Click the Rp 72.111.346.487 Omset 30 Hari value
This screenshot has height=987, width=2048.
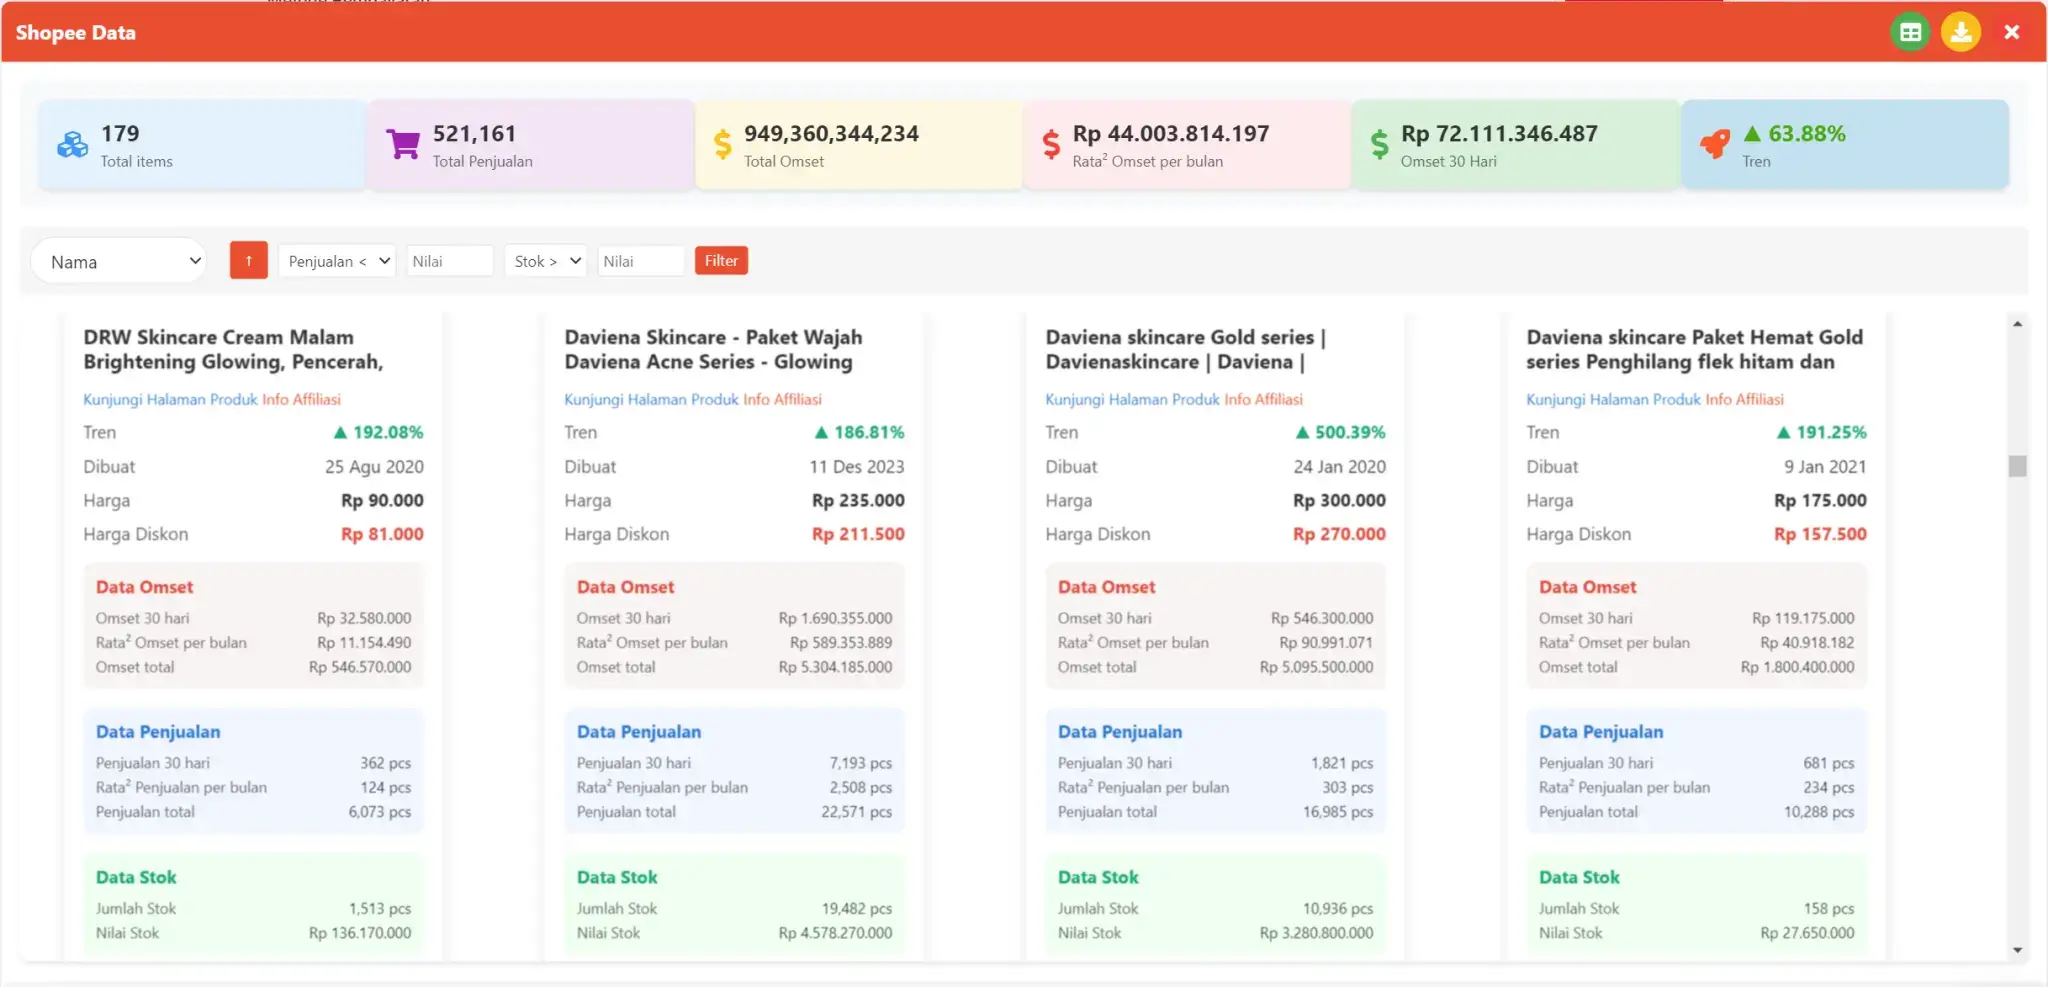1499,133
